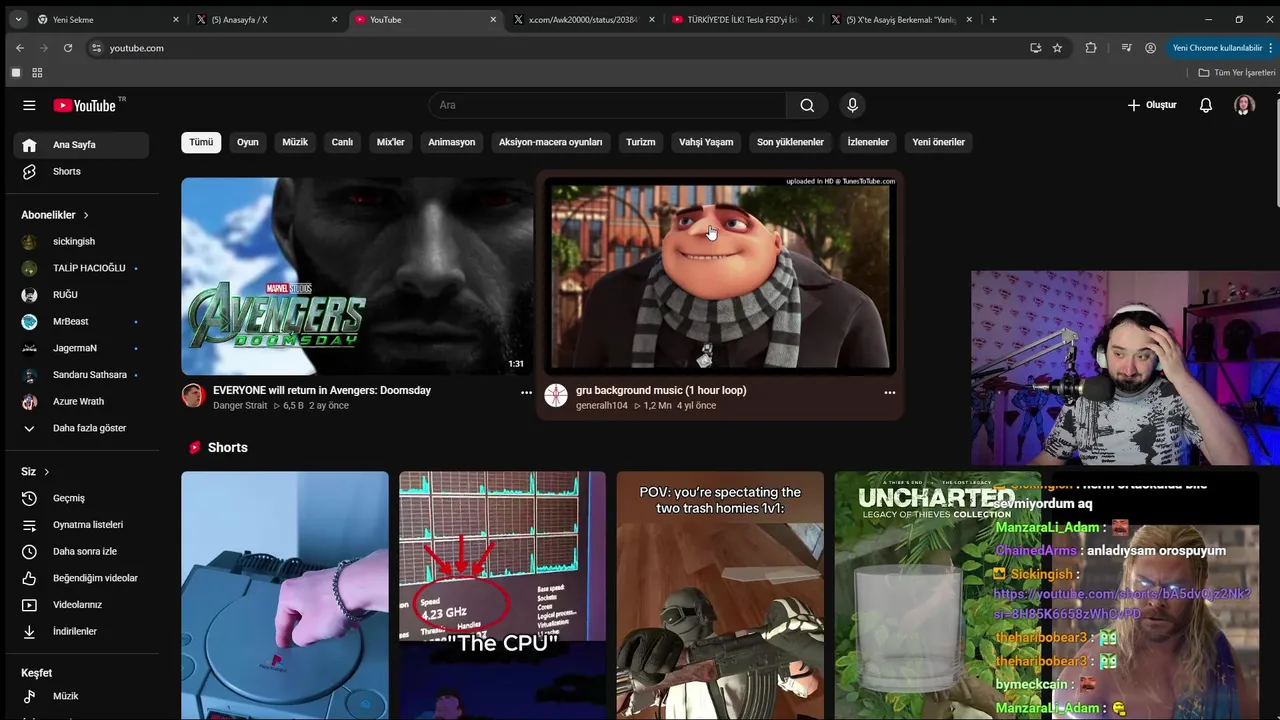Select the Mix'ler filter chip
1280x720 pixels.
click(x=390, y=142)
